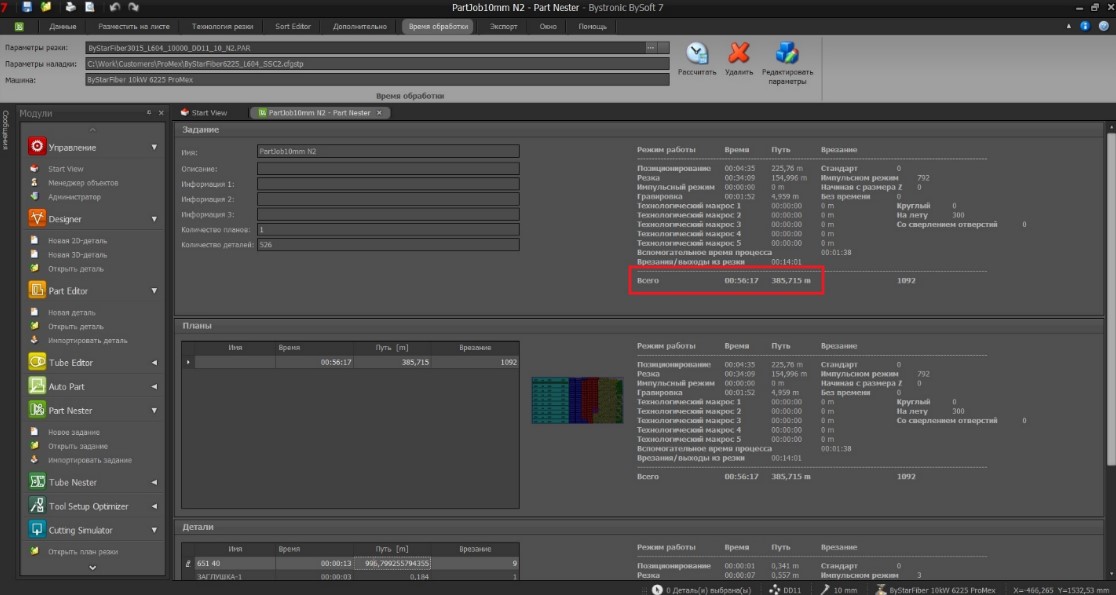Image resolution: width=1116 pixels, height=595 pixels.
Task: Open the Управление module icon
Action: tap(37, 147)
